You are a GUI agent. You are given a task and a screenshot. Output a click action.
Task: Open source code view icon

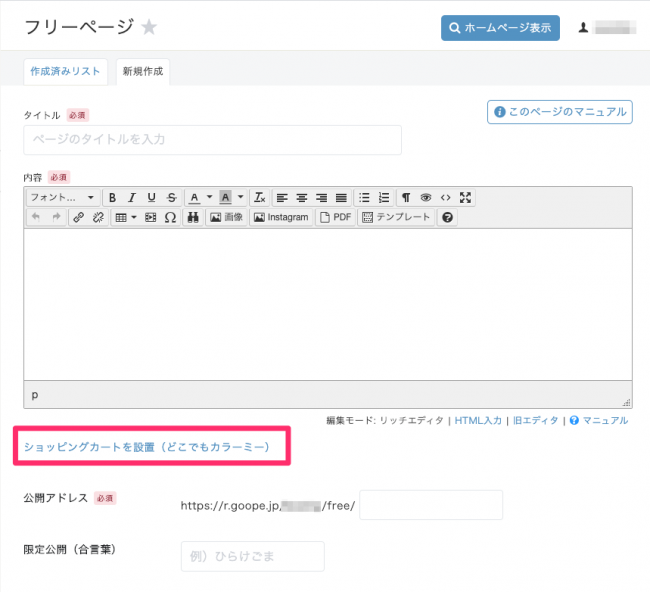pos(446,198)
